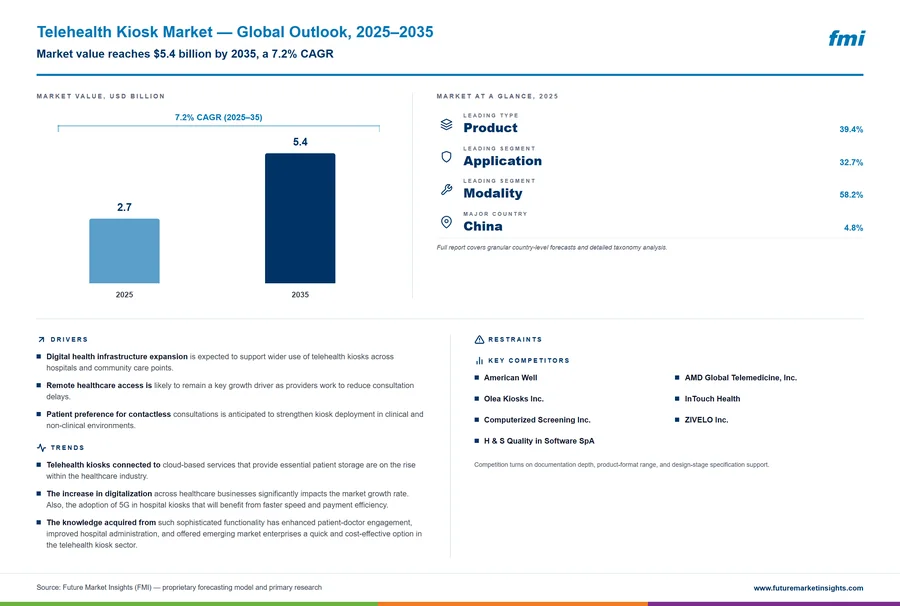Select the dark blue 2035 bar
Image resolution: width=900 pixels, height=606 pixels.
coord(300,218)
